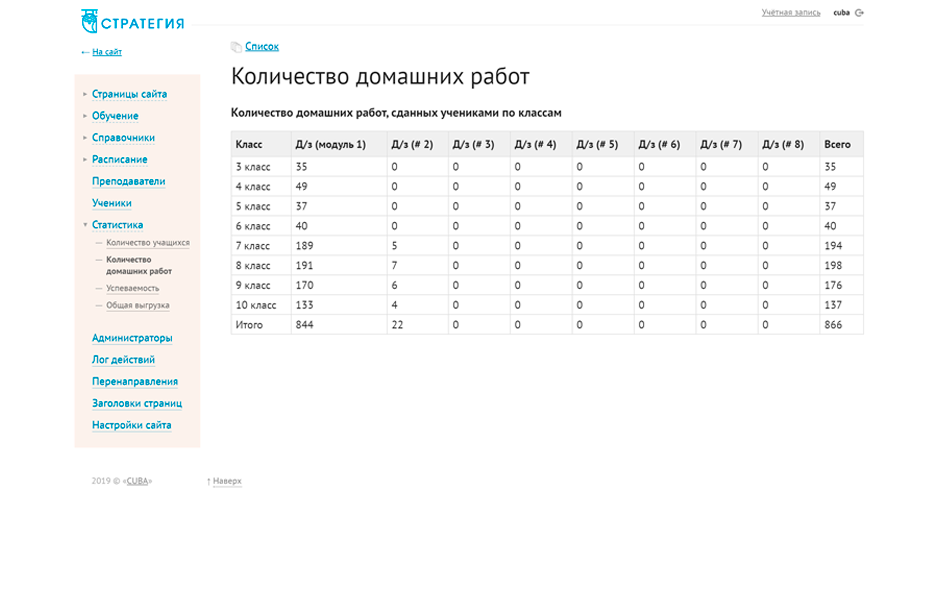Screen dimensions: 940x612
Task: Select Успеваемость submenu item
Action: pos(132,289)
